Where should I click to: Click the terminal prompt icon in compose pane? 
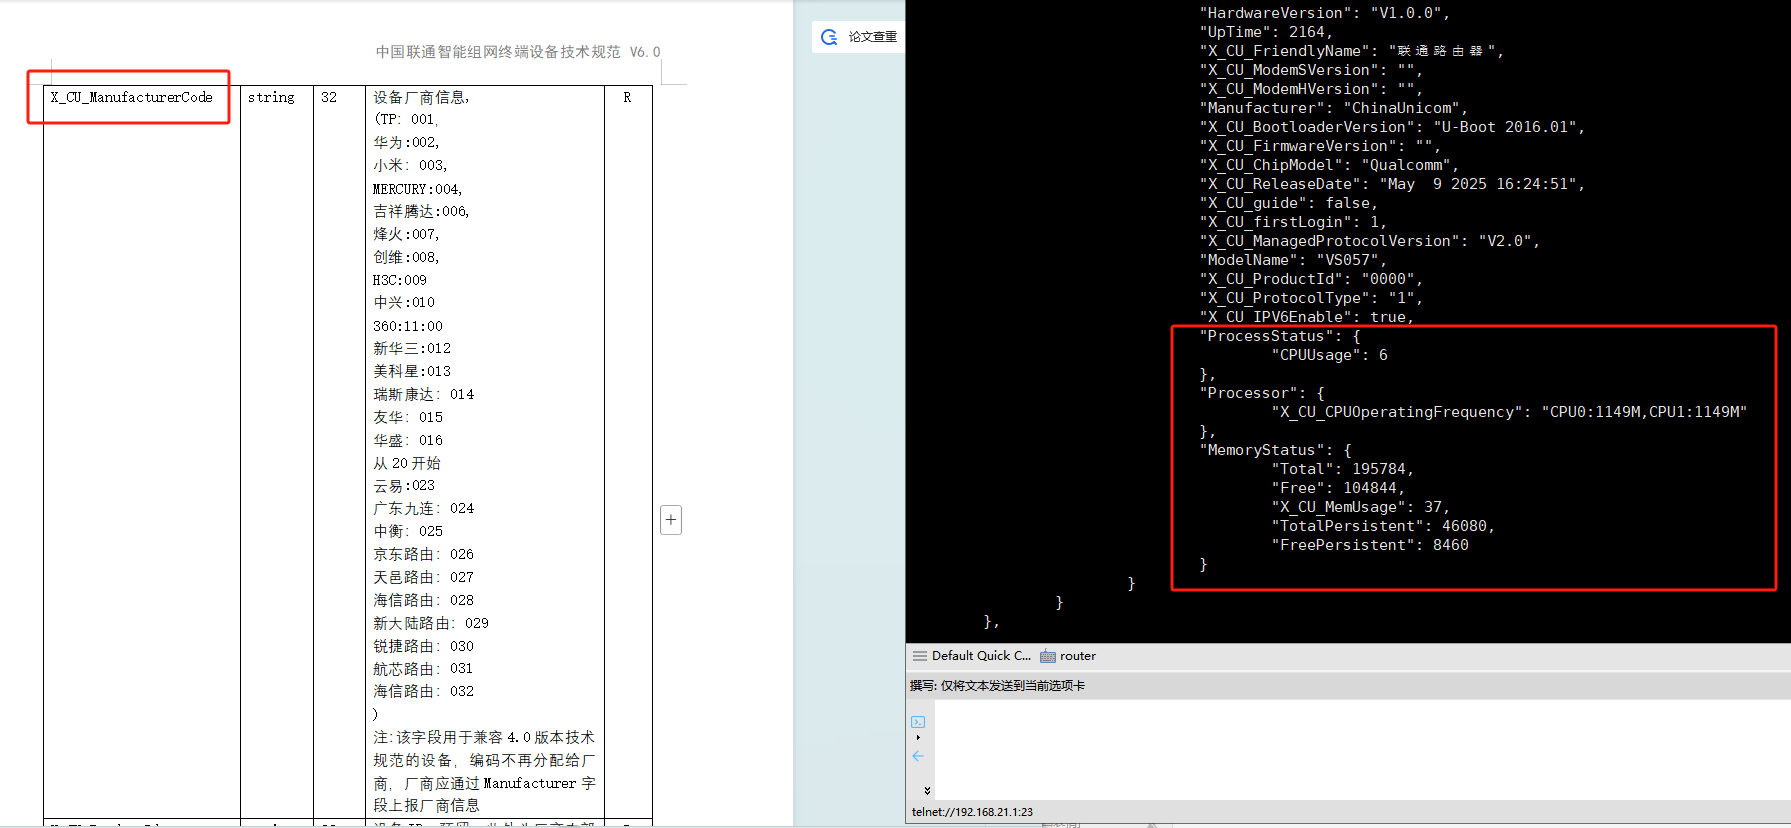[918, 722]
